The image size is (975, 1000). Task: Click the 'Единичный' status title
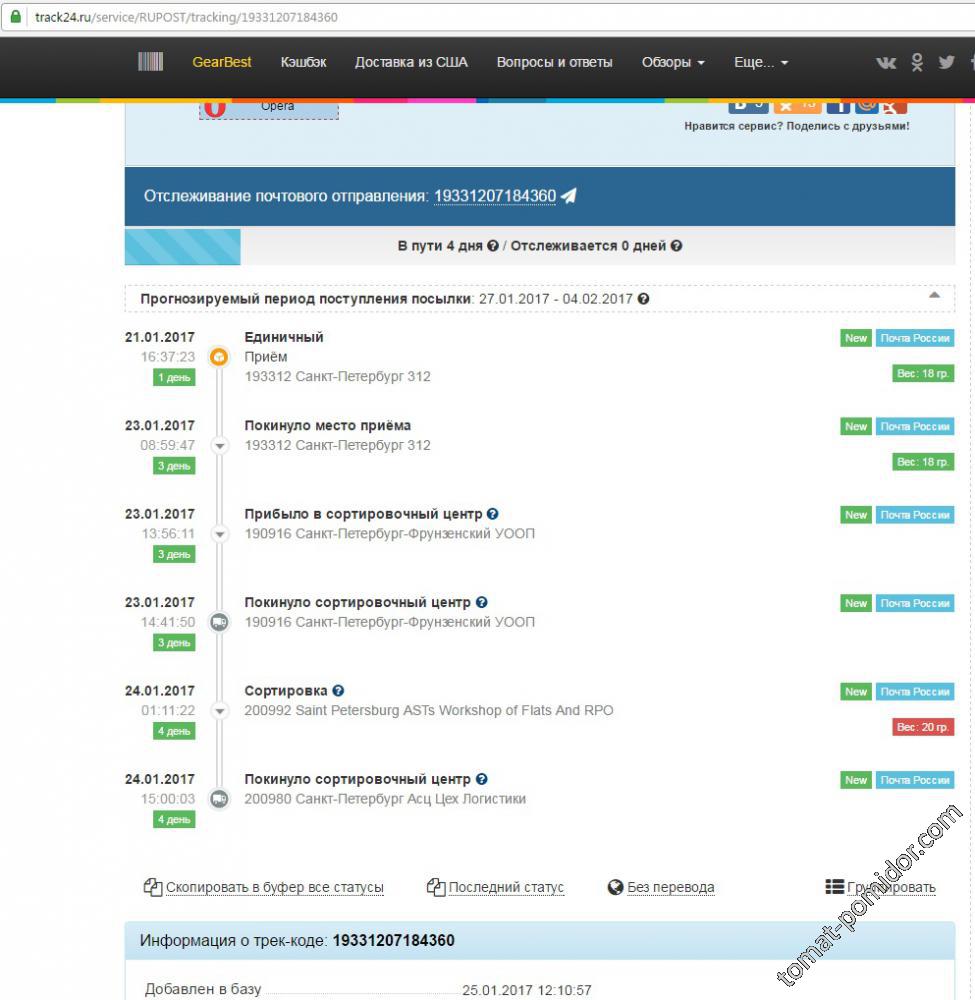[x=284, y=337]
